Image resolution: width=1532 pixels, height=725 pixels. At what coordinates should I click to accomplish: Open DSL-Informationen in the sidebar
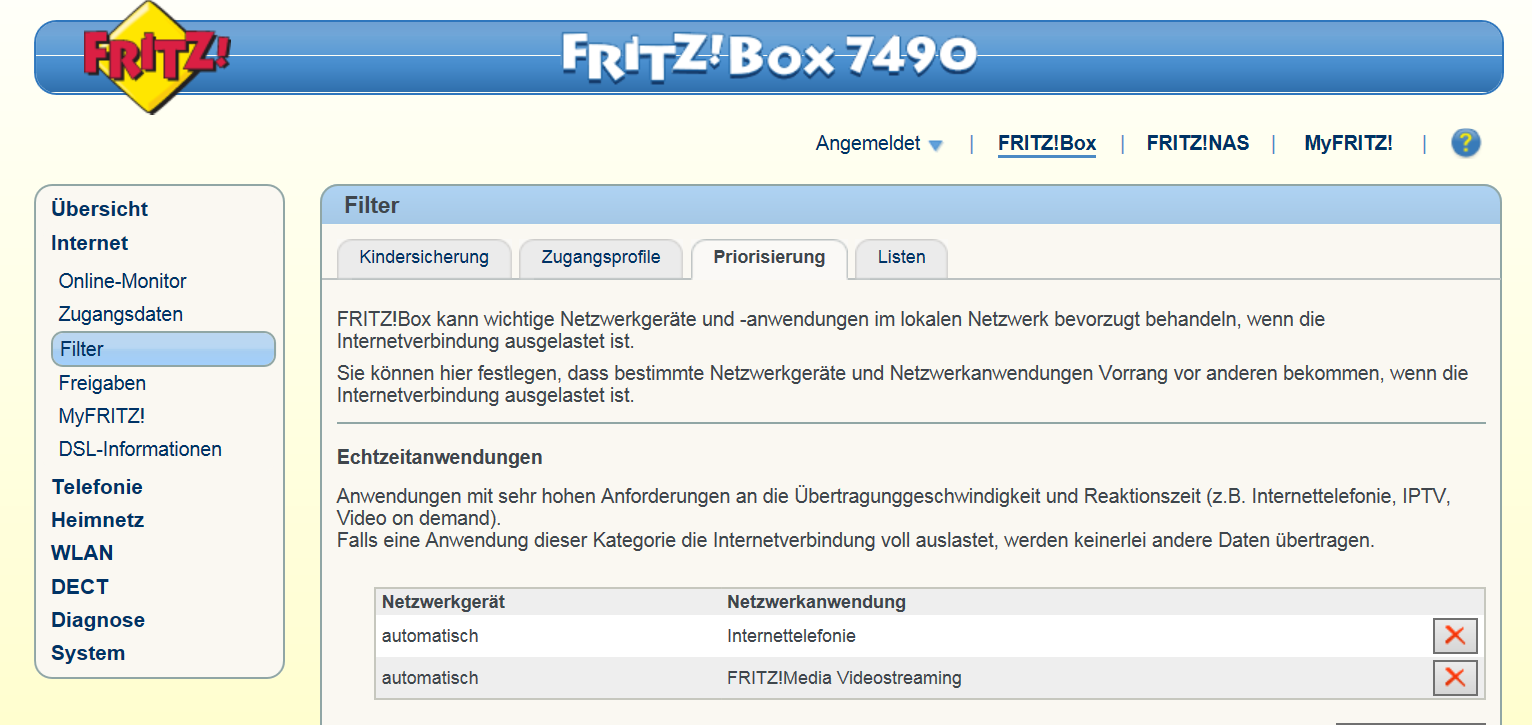pos(140,449)
